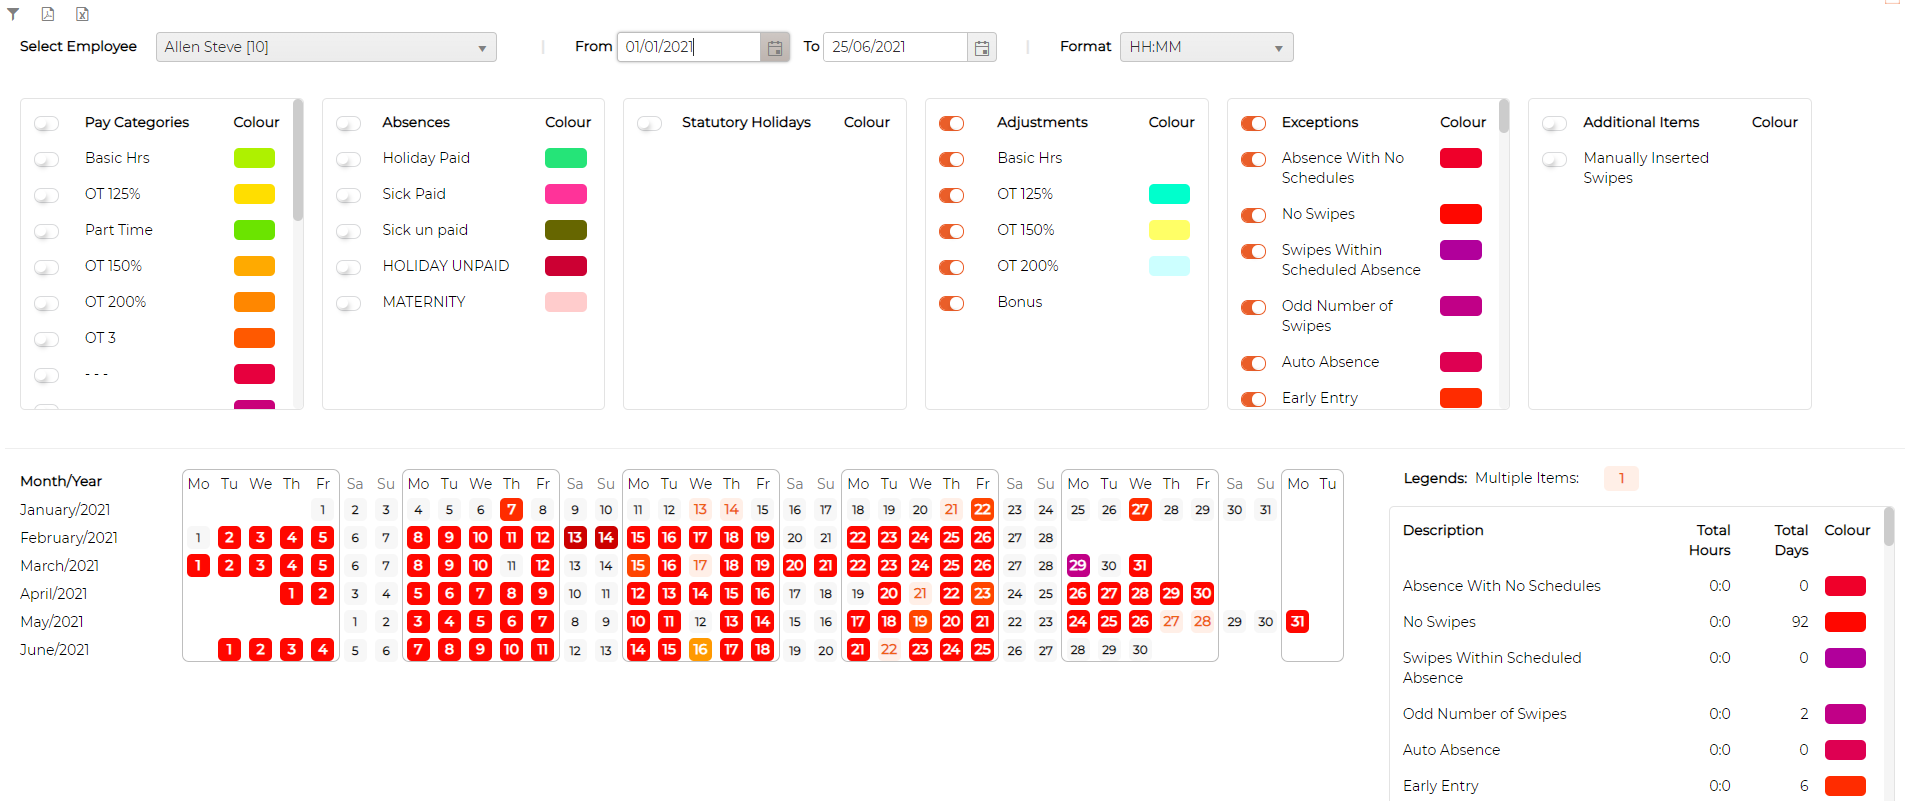The image size is (1907, 801).
Task: Open the Select Employee dropdown
Action: 326,47
